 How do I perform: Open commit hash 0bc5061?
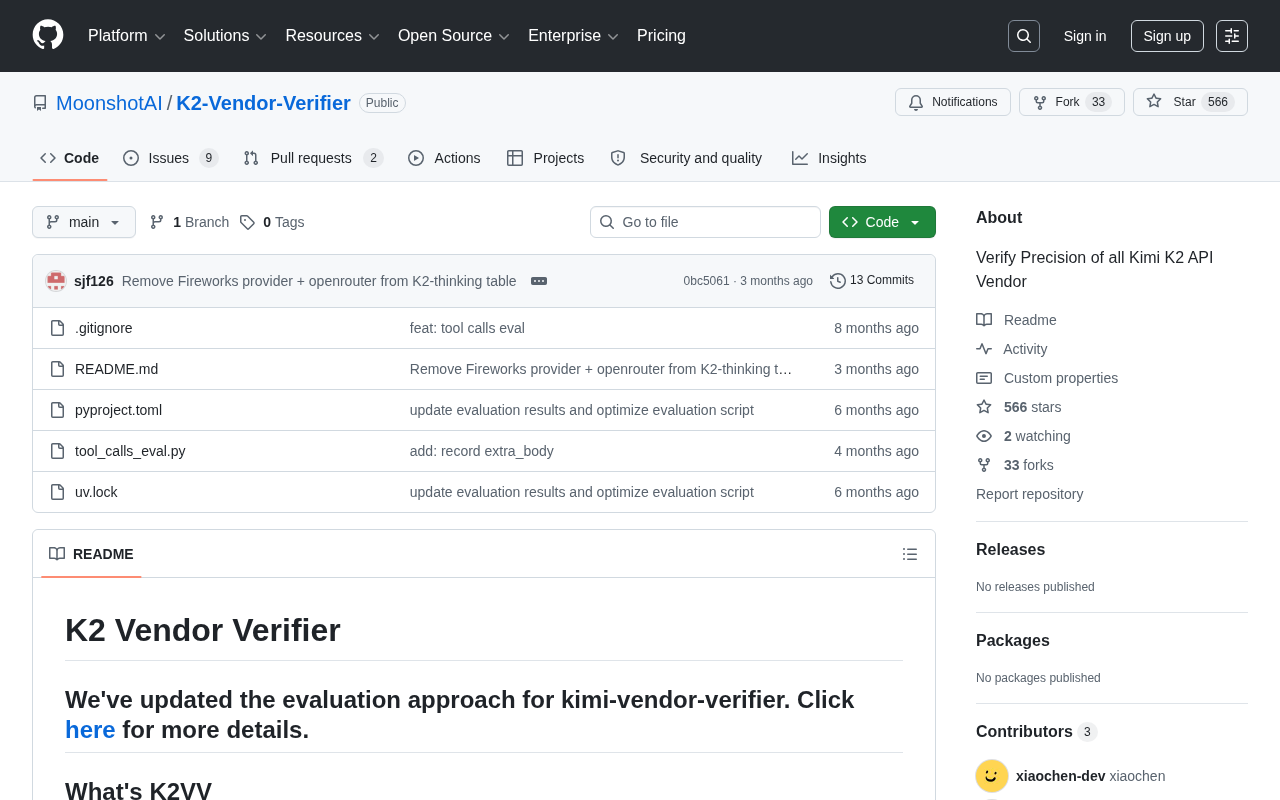(x=706, y=281)
